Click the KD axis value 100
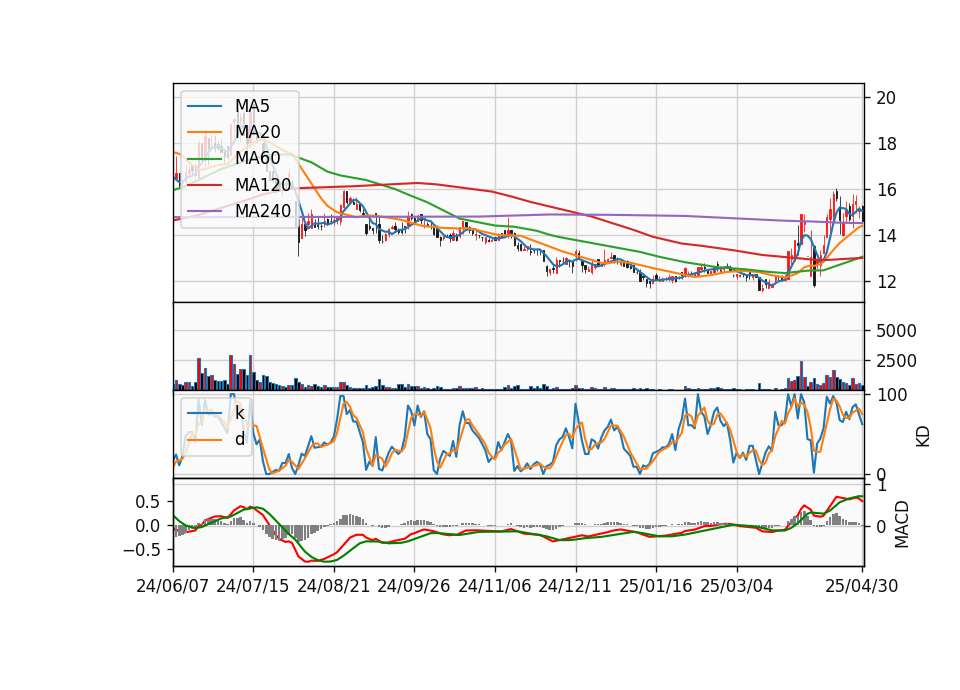960x690 pixels. point(892,395)
